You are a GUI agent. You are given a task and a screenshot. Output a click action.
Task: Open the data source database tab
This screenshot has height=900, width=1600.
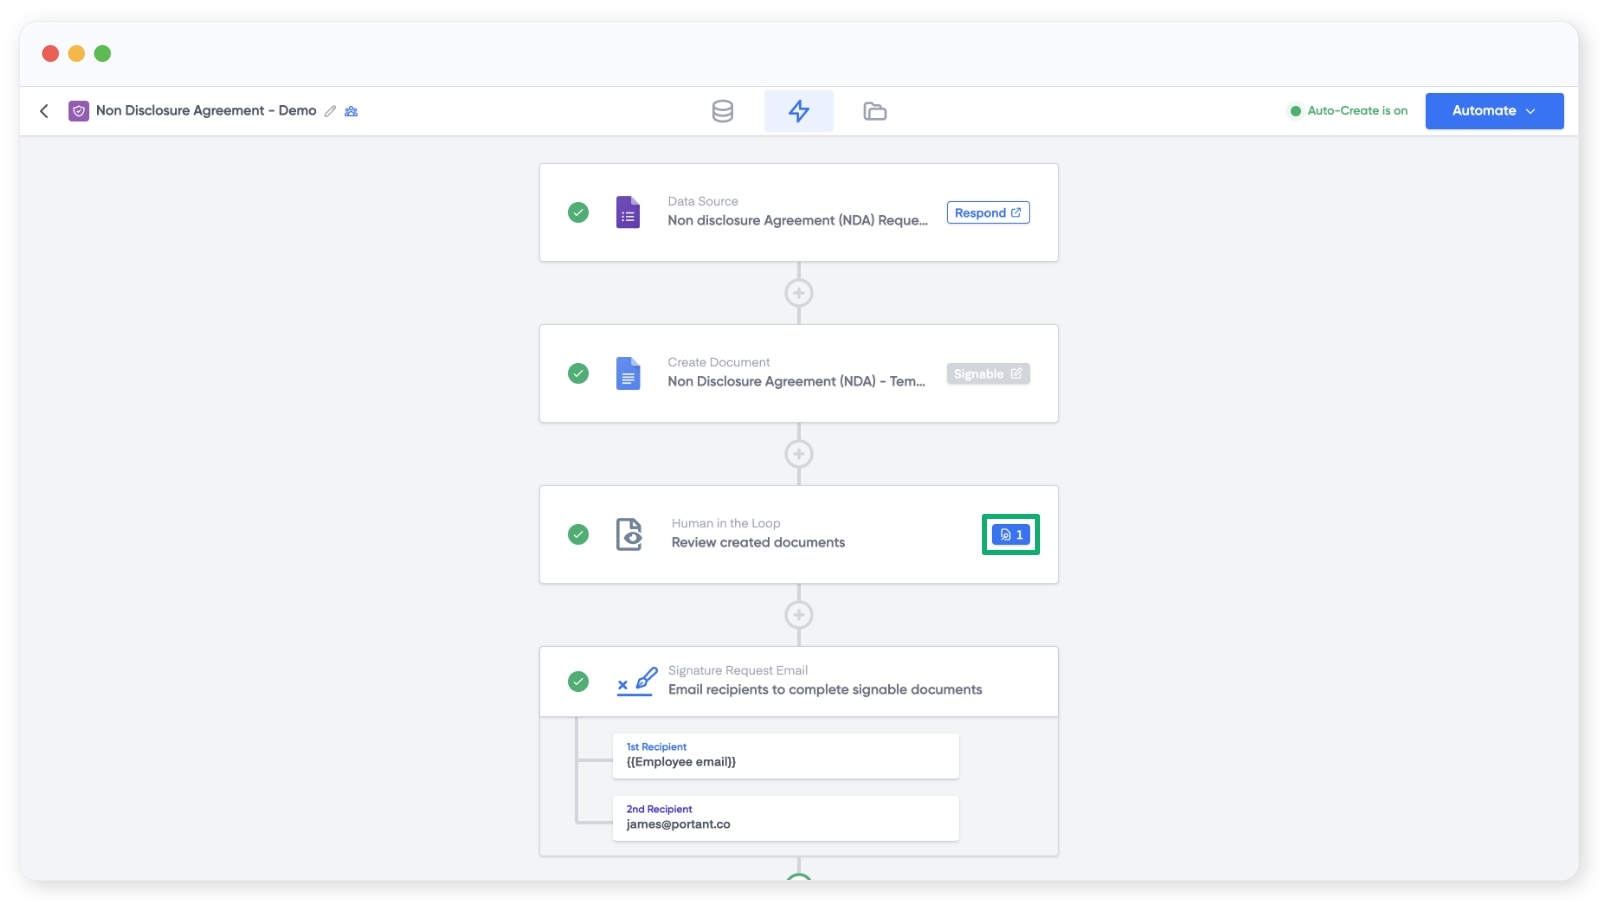tap(722, 111)
